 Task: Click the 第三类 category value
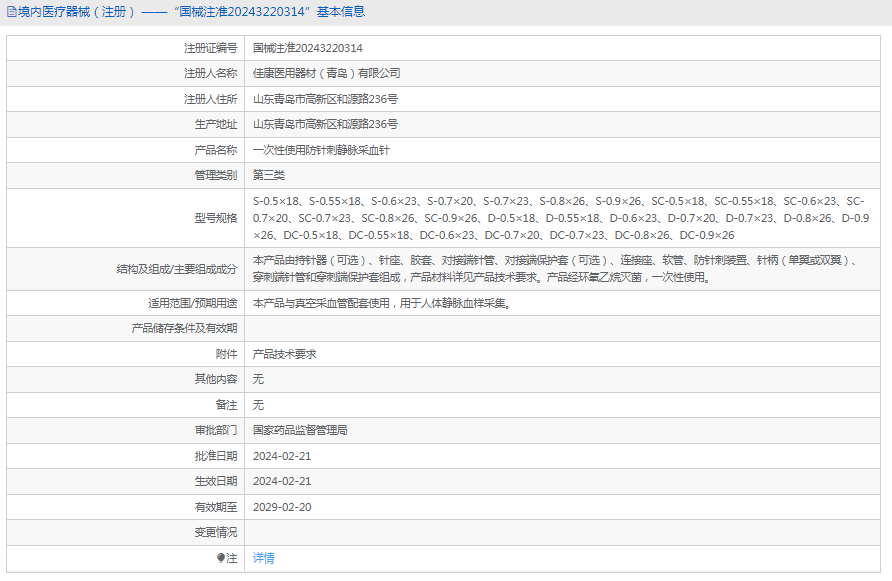click(x=269, y=175)
